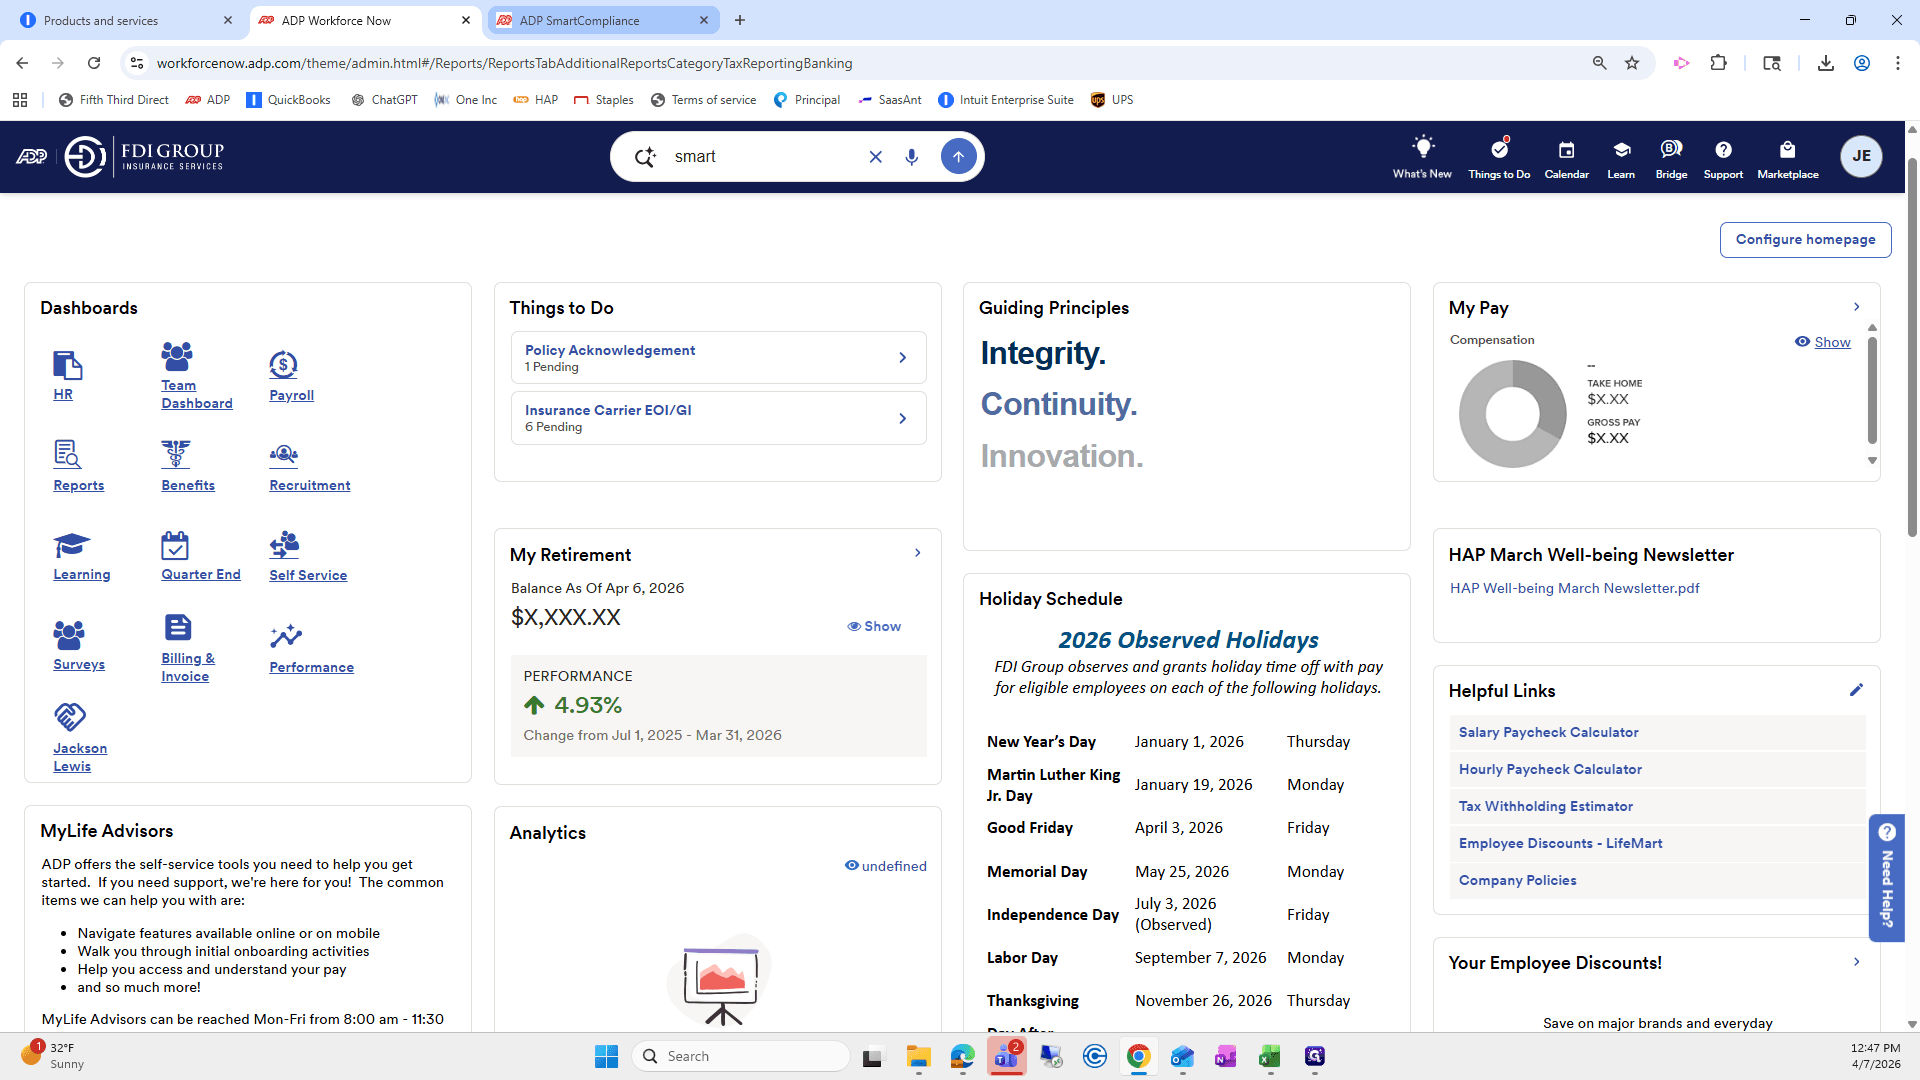This screenshot has height=1080, width=1920.
Task: Open the Payroll dashboard icon
Action: pyautogui.click(x=283, y=365)
